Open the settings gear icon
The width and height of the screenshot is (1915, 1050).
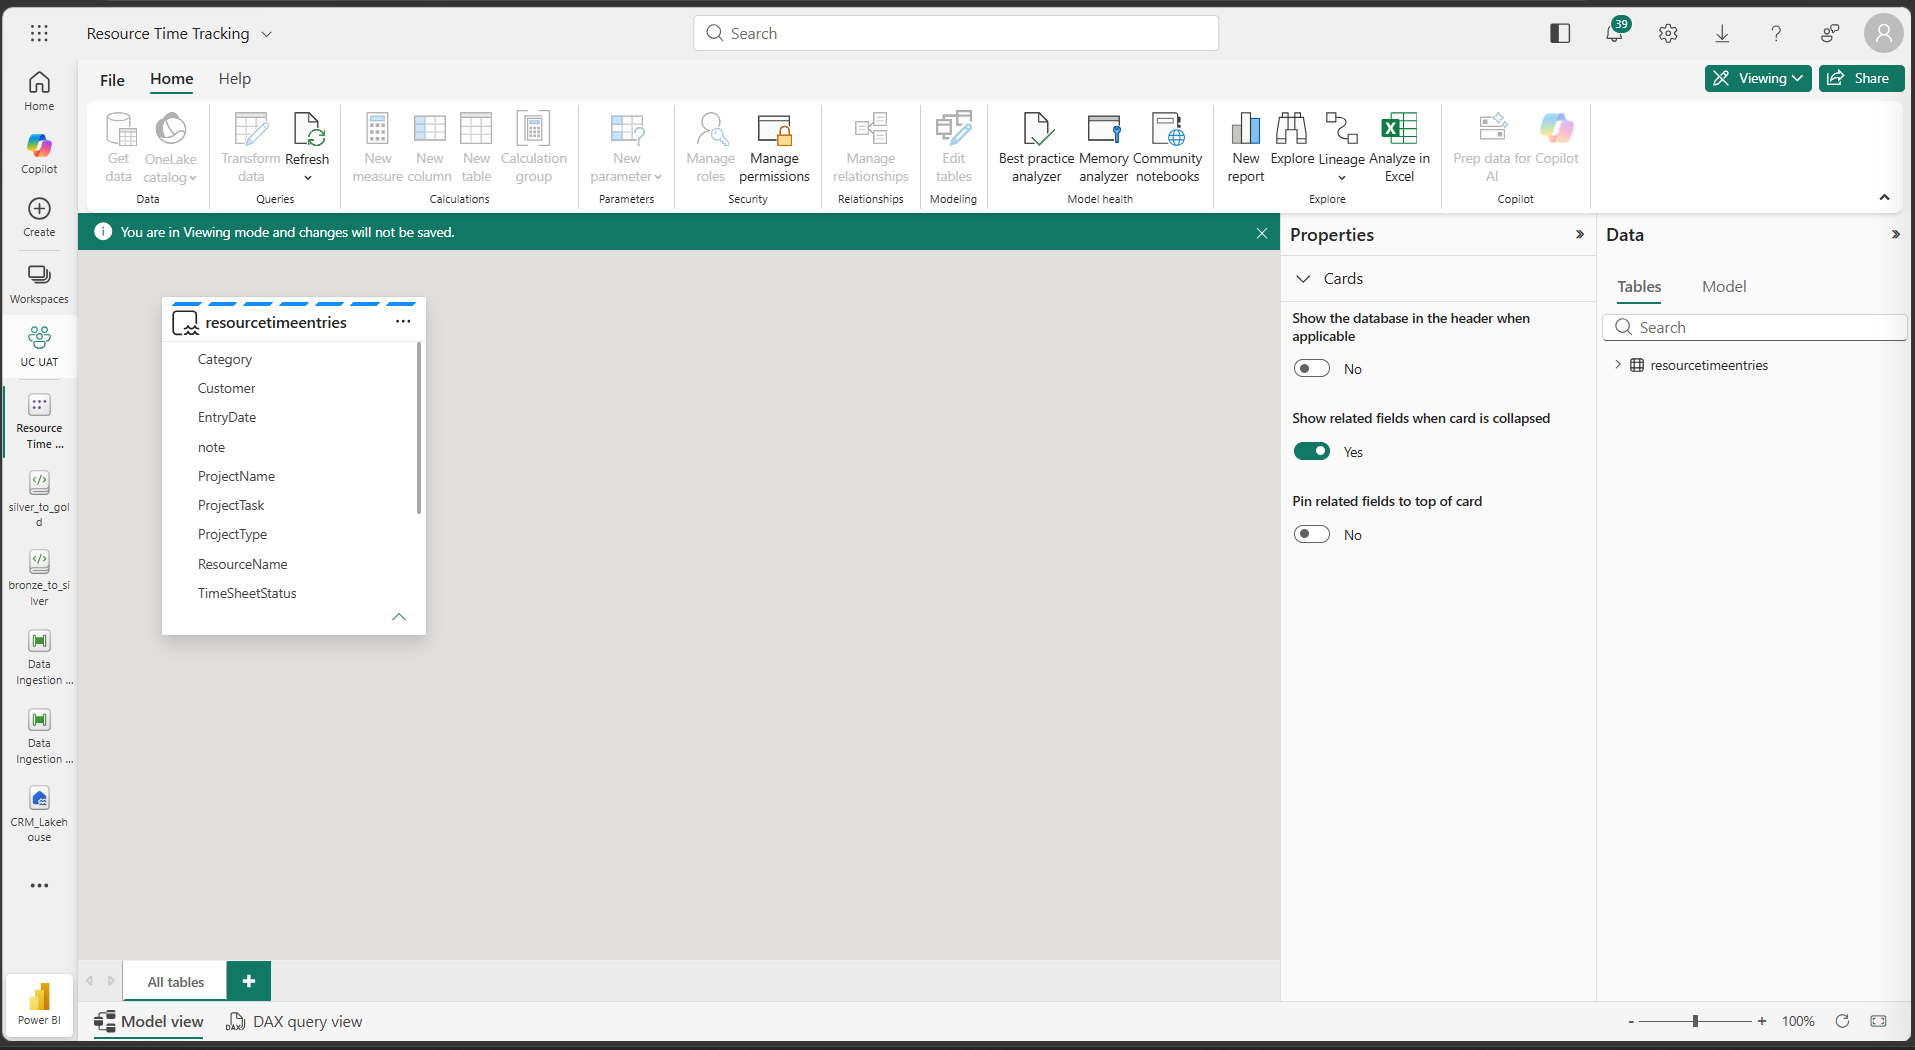[x=1668, y=33]
